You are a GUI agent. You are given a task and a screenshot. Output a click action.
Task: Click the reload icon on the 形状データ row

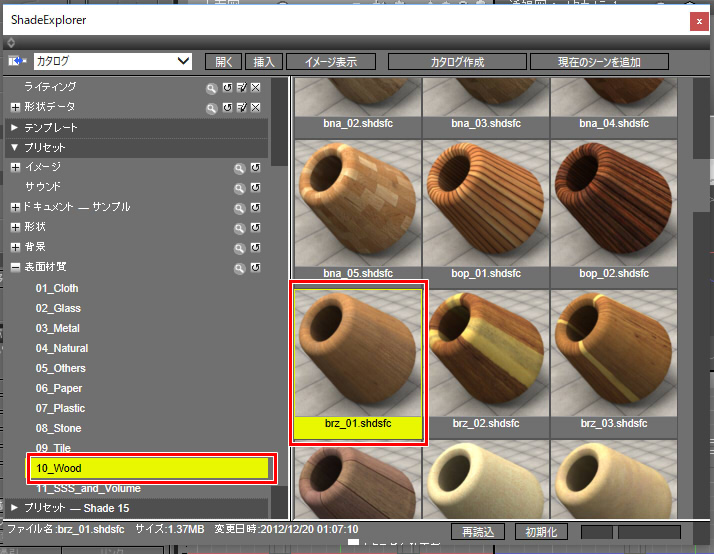tap(227, 107)
